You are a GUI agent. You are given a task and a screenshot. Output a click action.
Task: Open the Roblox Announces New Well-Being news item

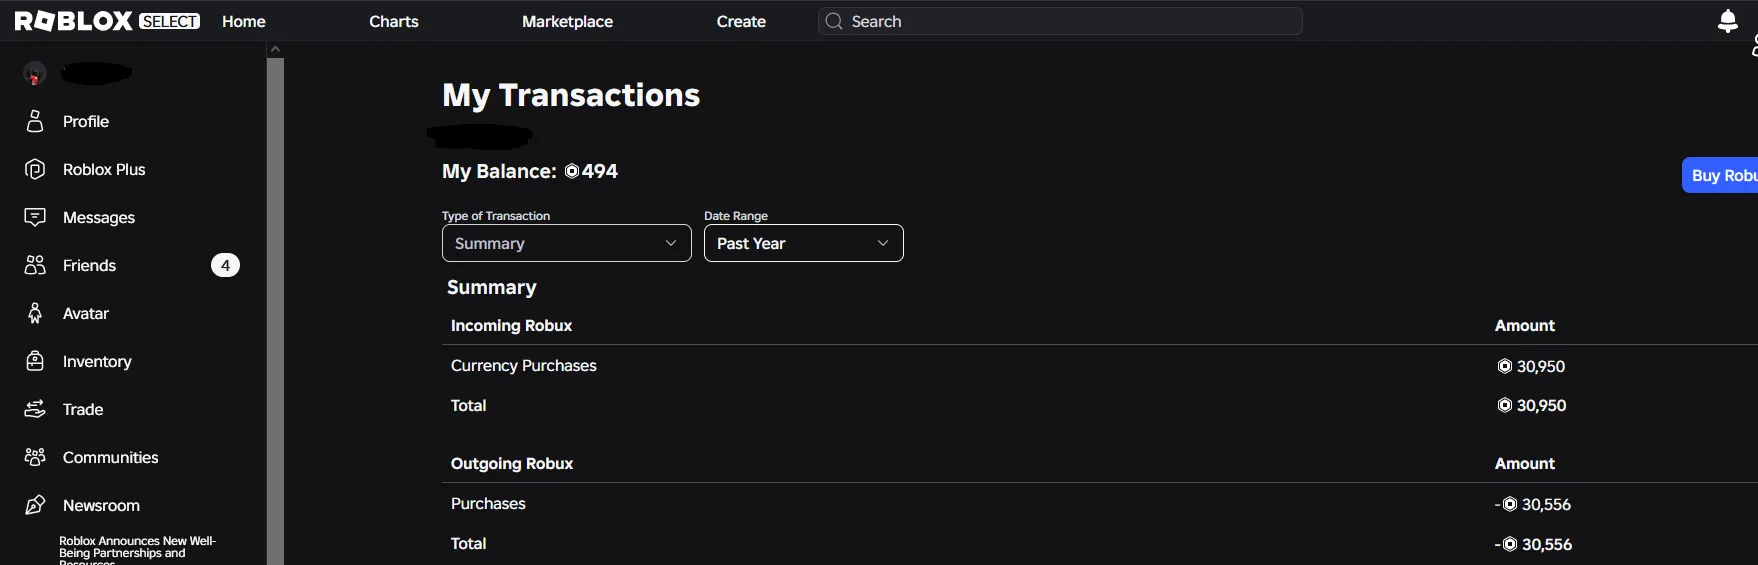tap(137, 550)
